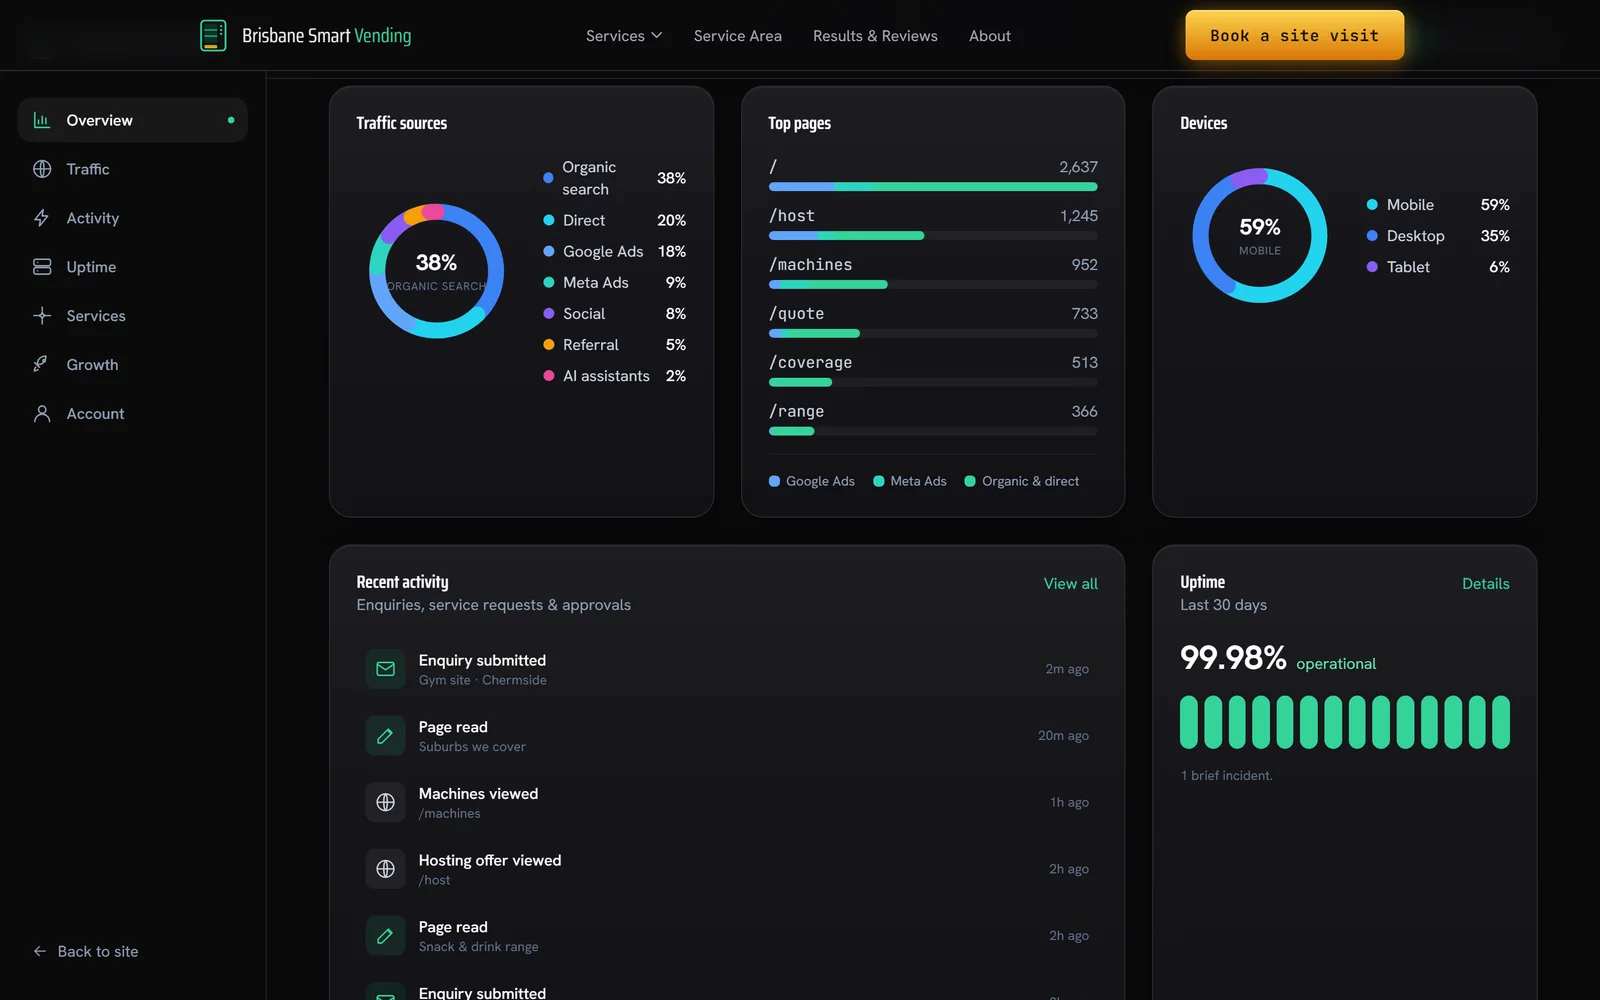Expand the Services dropdown chevron in header
This screenshot has height=1000, width=1600.
pyautogui.click(x=657, y=36)
